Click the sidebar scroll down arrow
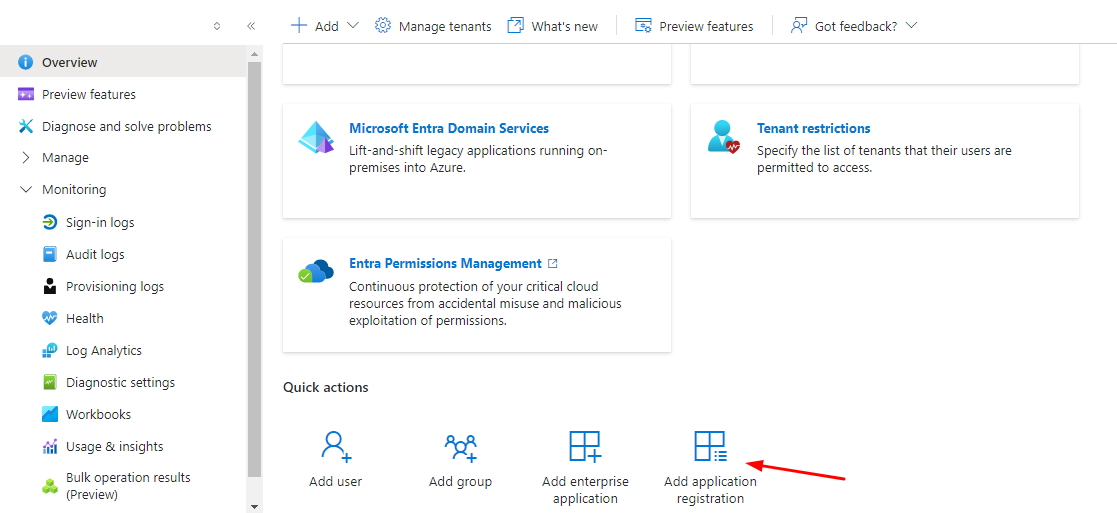1117x513 pixels. click(x=254, y=506)
